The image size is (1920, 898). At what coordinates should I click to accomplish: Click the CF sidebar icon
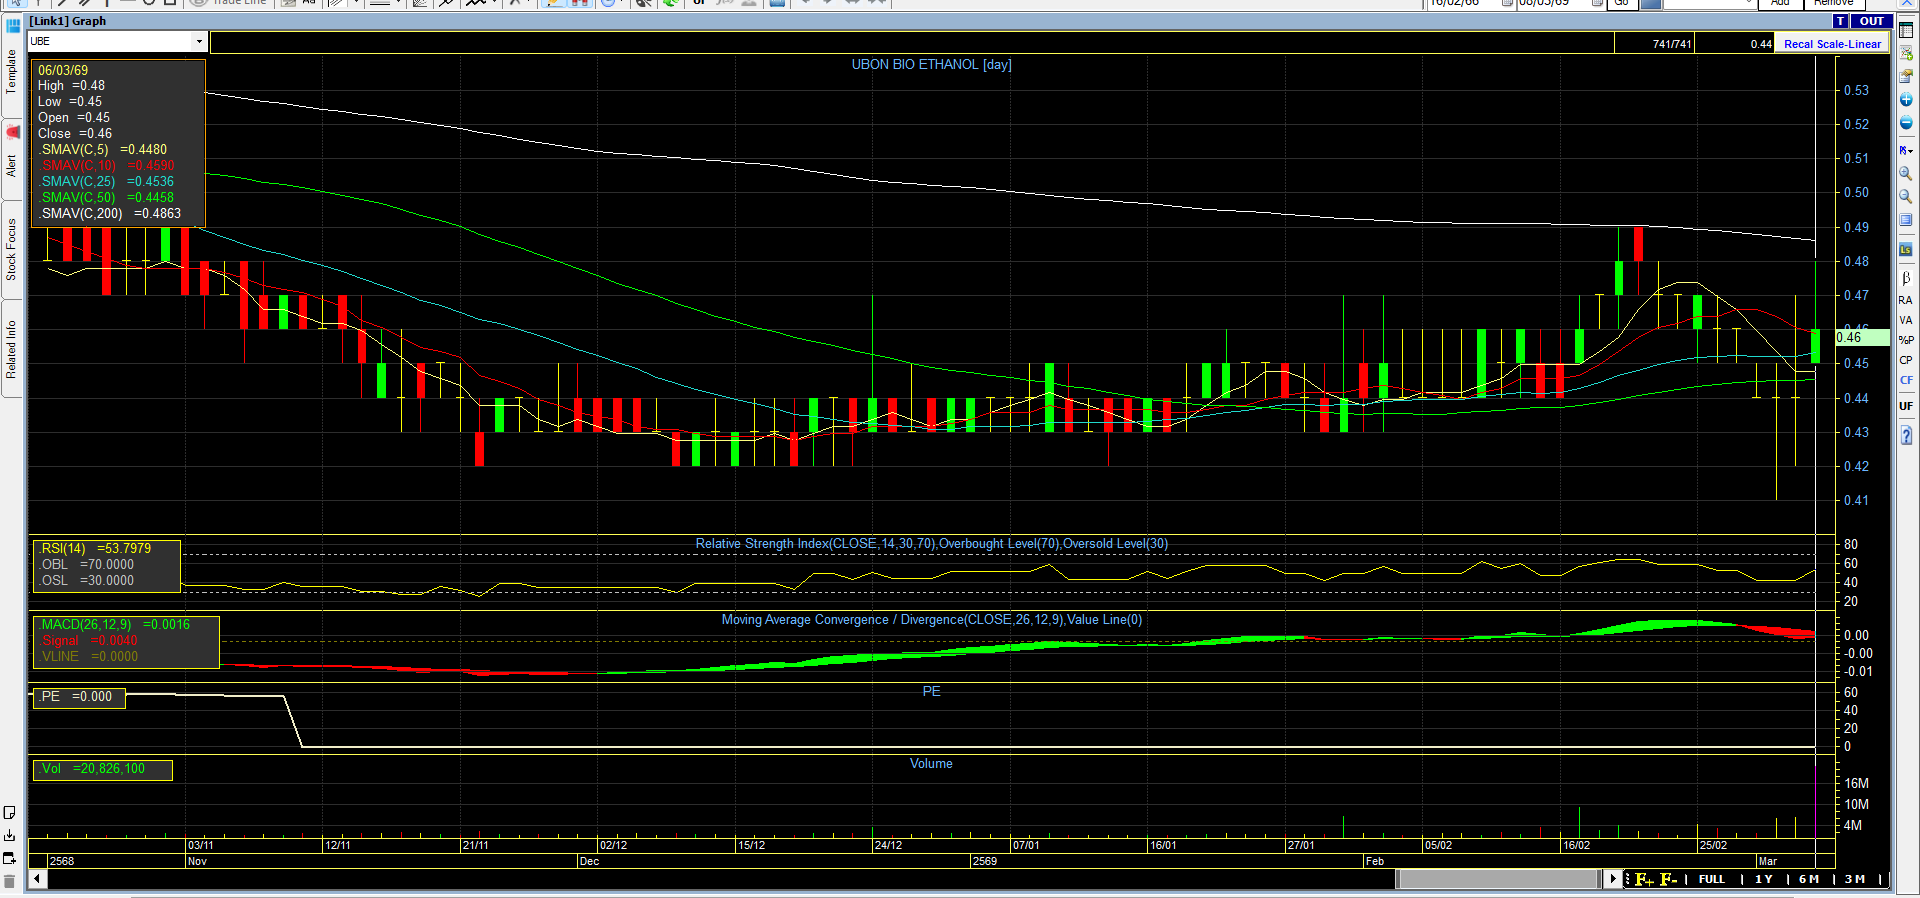(1906, 380)
